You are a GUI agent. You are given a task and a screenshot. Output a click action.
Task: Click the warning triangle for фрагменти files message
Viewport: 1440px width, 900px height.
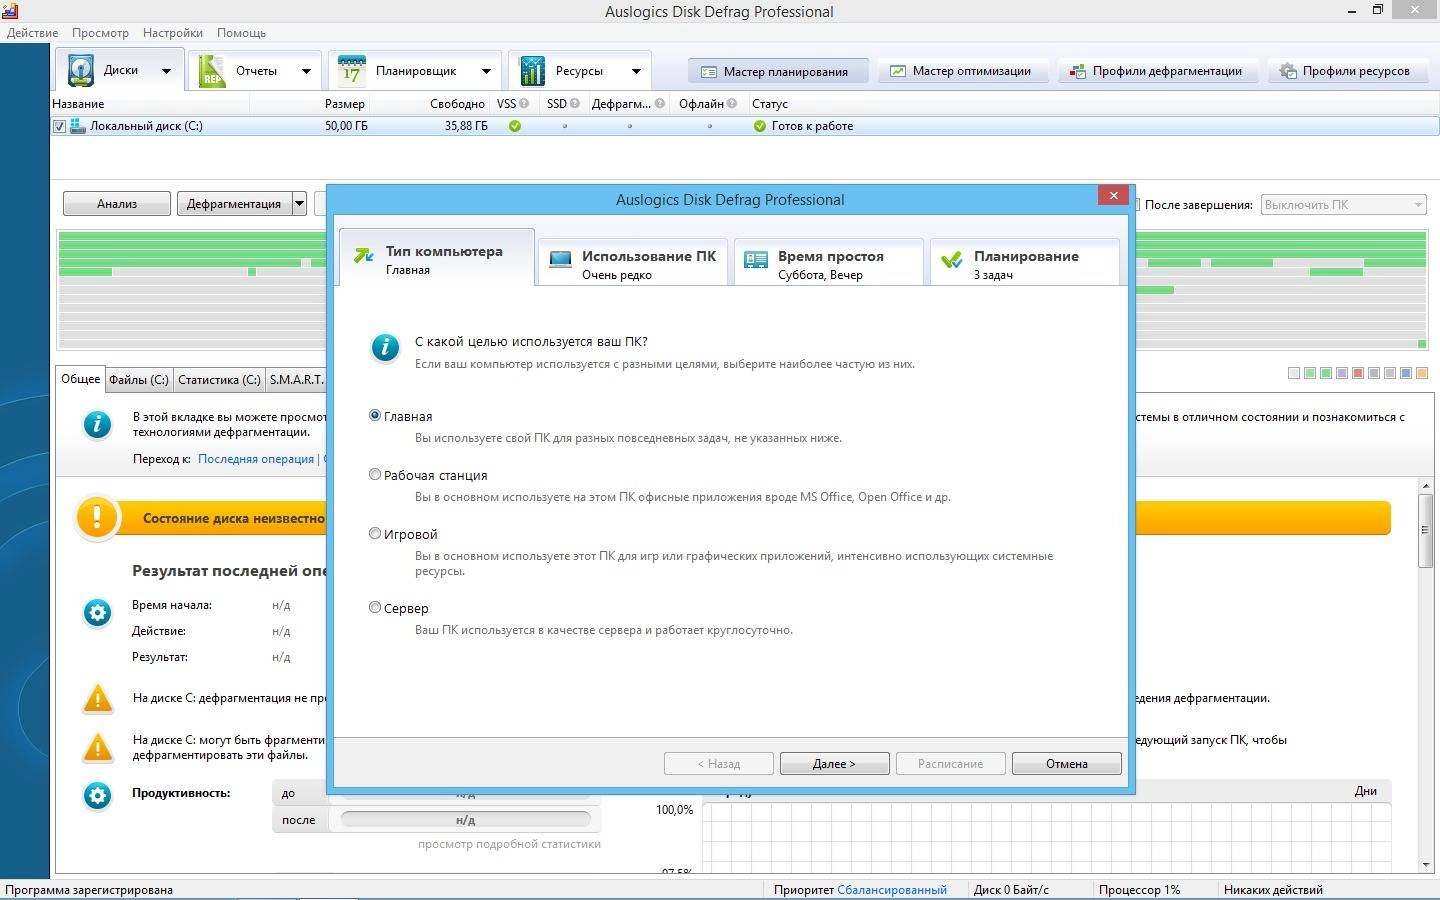[x=98, y=748]
